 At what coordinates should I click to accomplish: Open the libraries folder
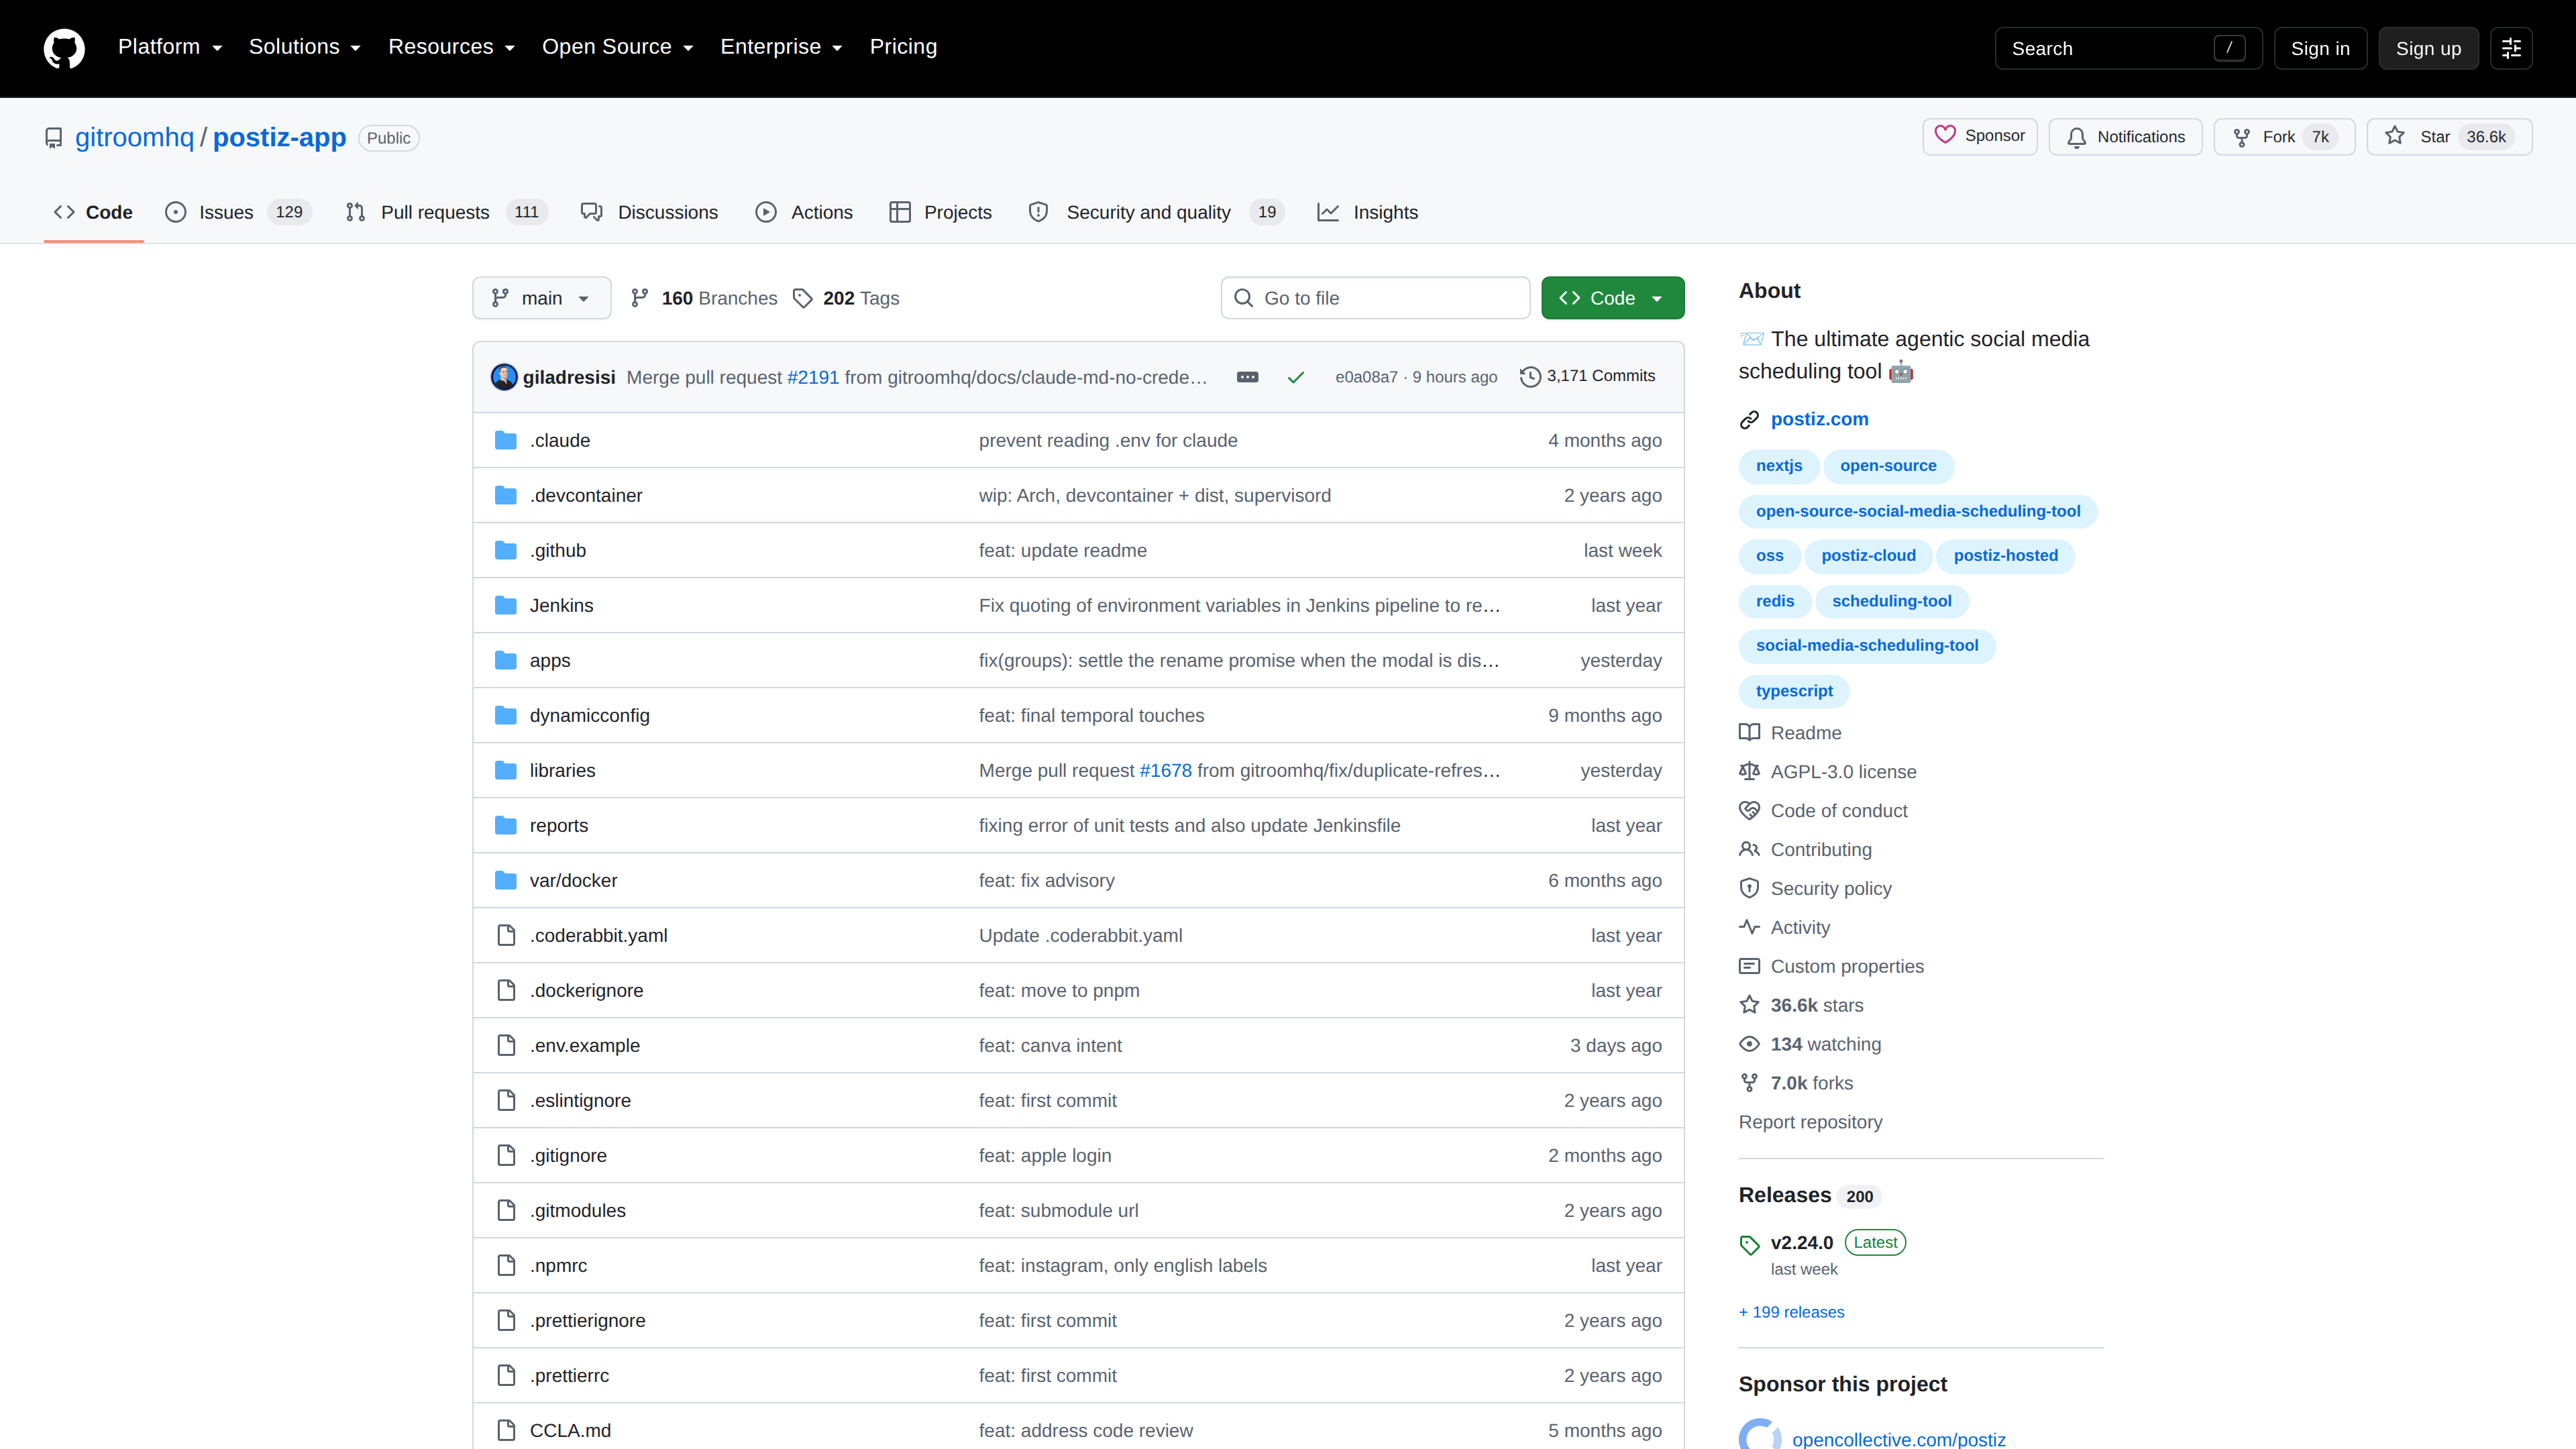(x=562, y=770)
